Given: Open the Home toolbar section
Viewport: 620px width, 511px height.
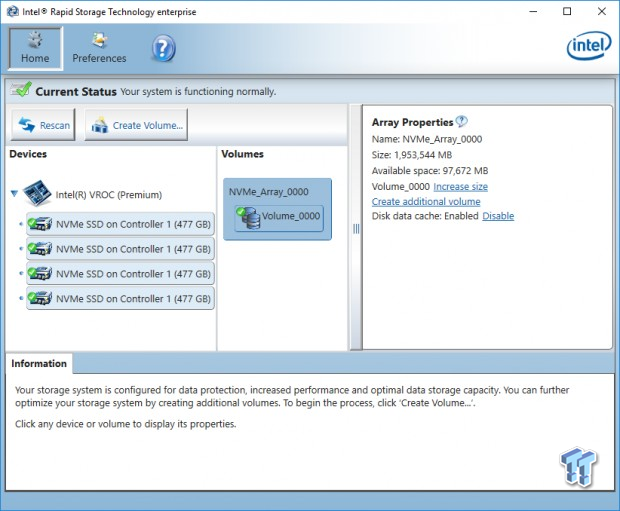Looking at the screenshot, I should (35, 48).
